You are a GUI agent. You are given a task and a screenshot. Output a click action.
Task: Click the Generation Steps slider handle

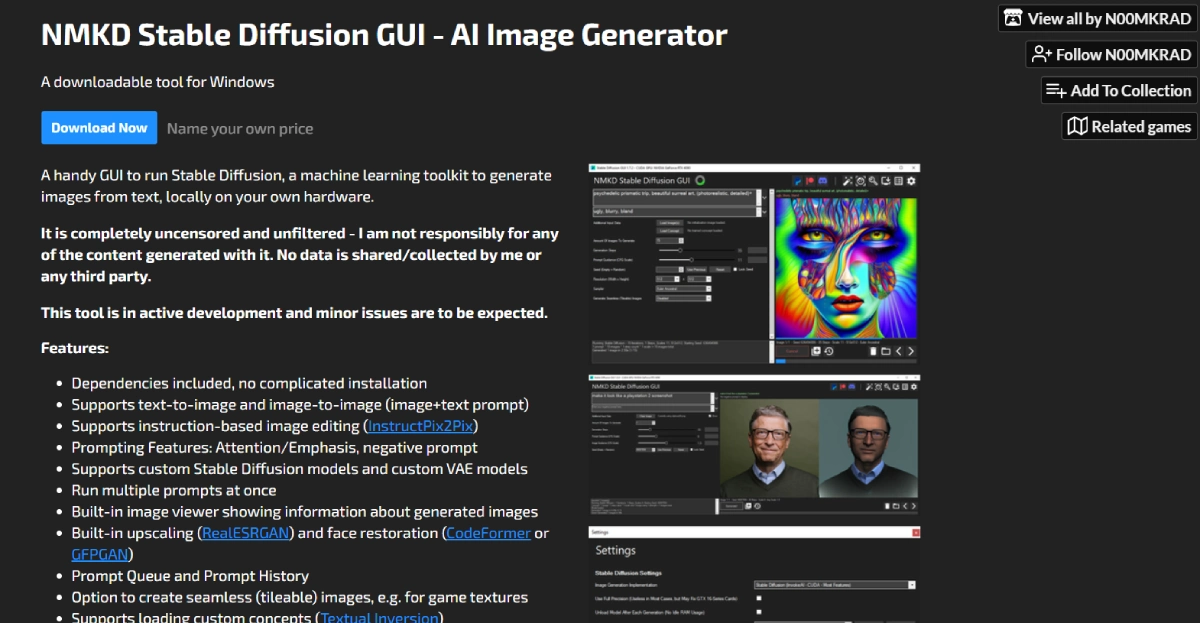(x=681, y=250)
